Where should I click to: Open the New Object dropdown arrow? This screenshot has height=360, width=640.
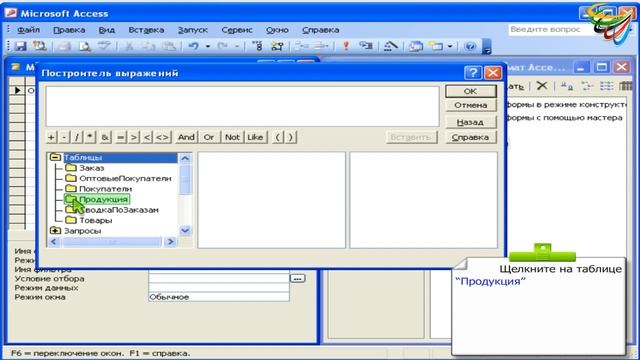450,46
